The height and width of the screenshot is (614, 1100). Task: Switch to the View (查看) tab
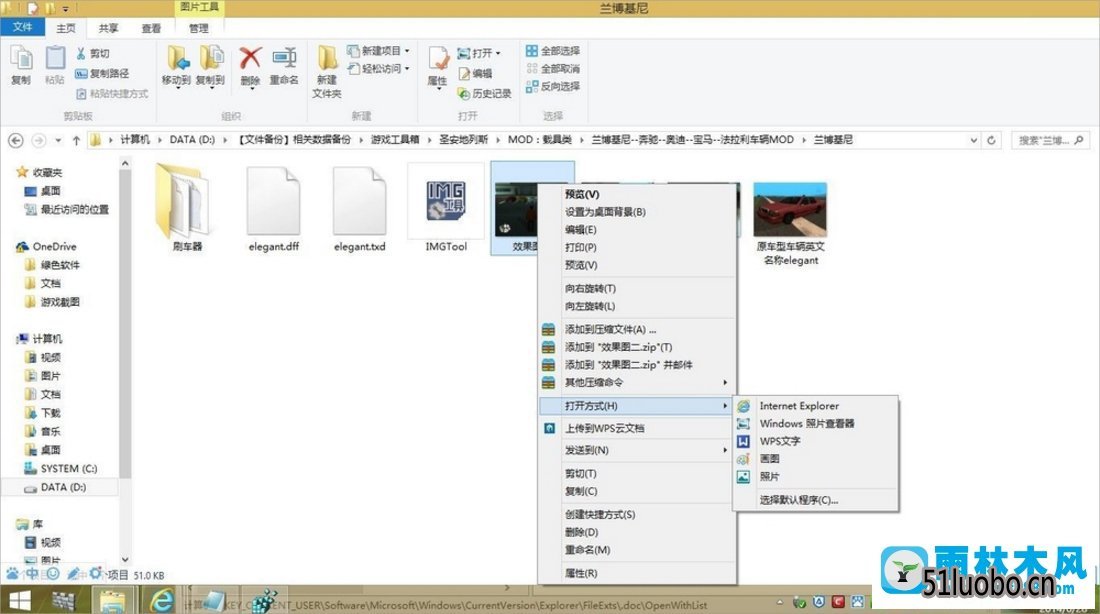pos(152,28)
